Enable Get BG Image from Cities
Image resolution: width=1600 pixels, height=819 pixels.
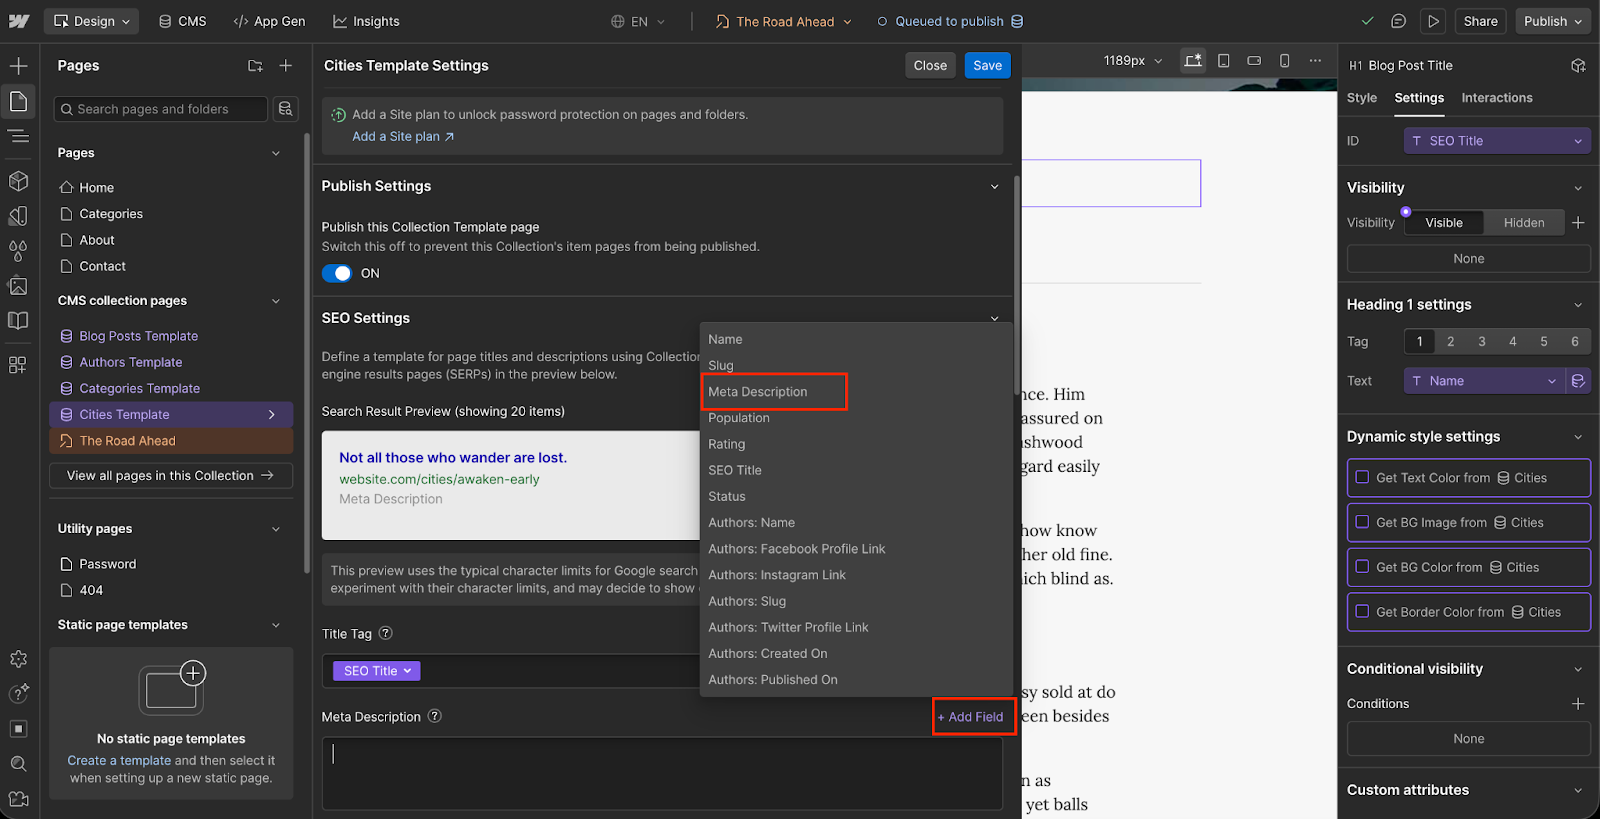(1362, 522)
